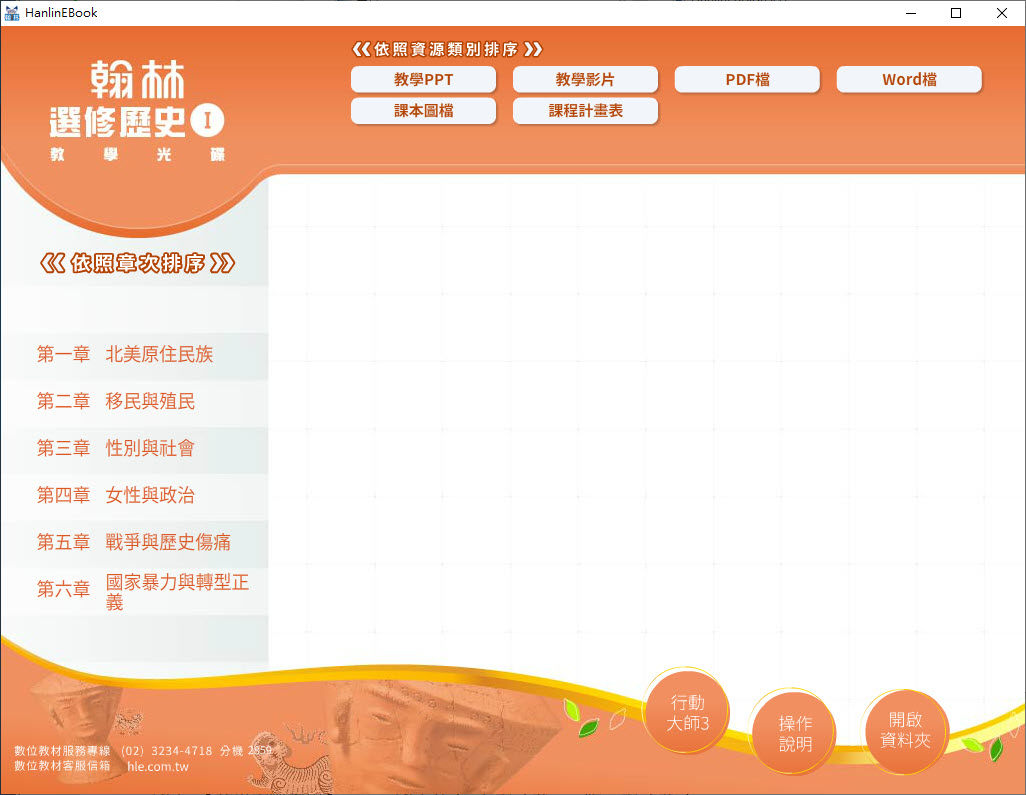Viewport: 1026px width, 795px height.
Task: Select chapter 第一章 北美原住民族
Action: pos(125,354)
